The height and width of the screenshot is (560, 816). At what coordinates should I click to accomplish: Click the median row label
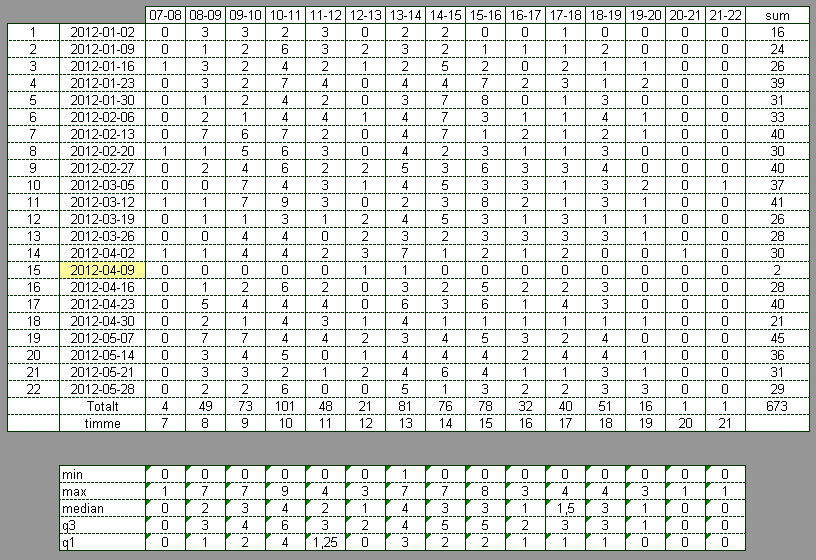pos(103,508)
